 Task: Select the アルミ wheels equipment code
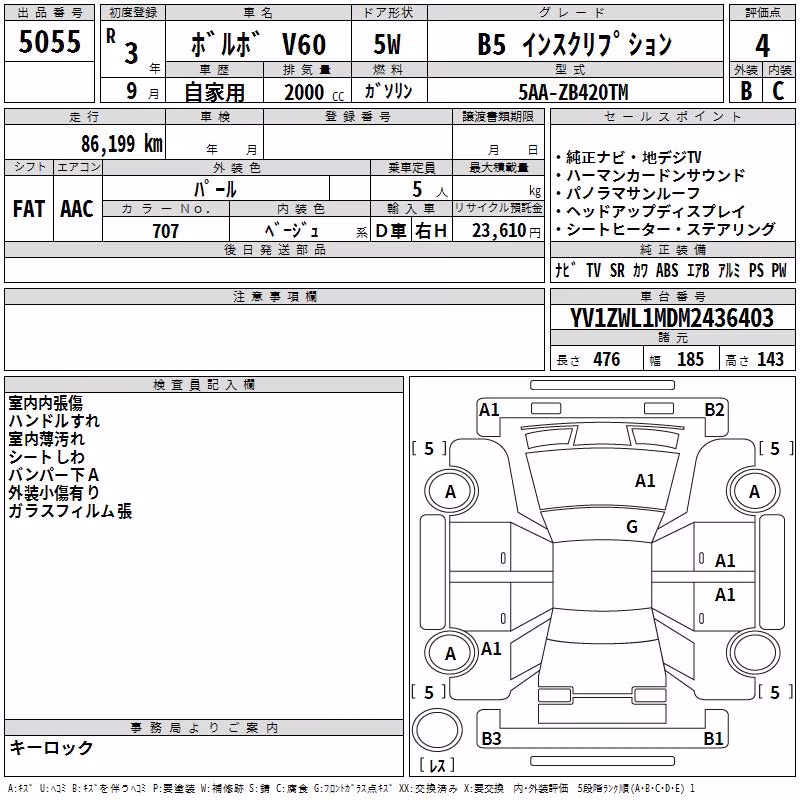(729, 270)
